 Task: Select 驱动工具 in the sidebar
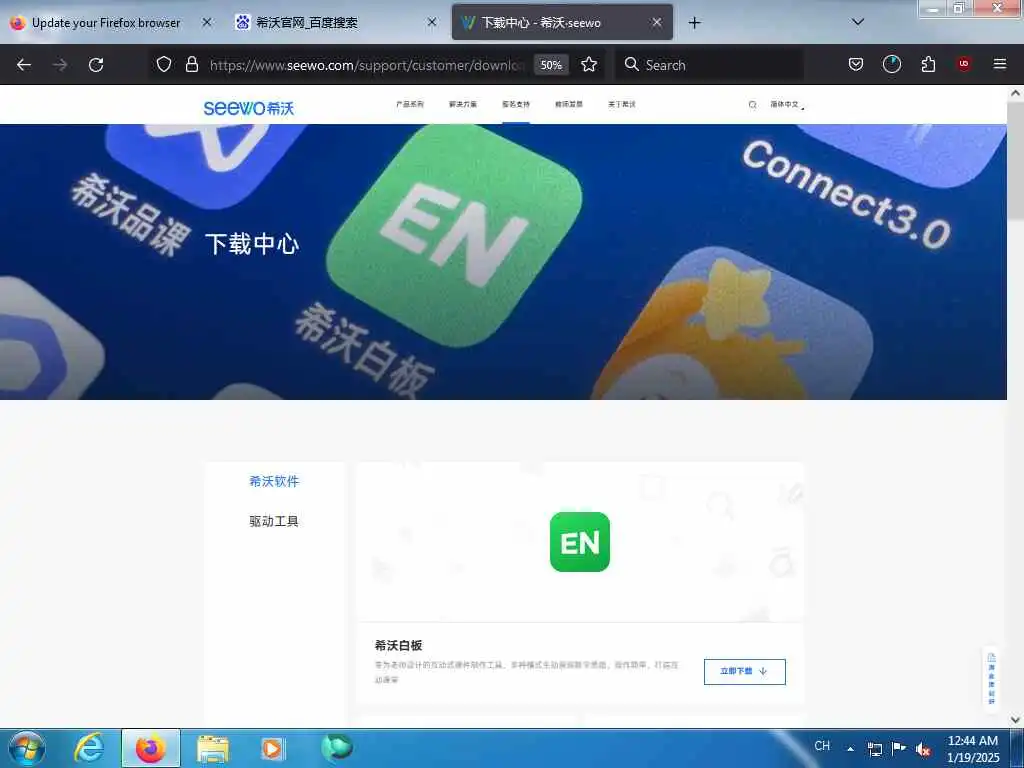coord(274,521)
